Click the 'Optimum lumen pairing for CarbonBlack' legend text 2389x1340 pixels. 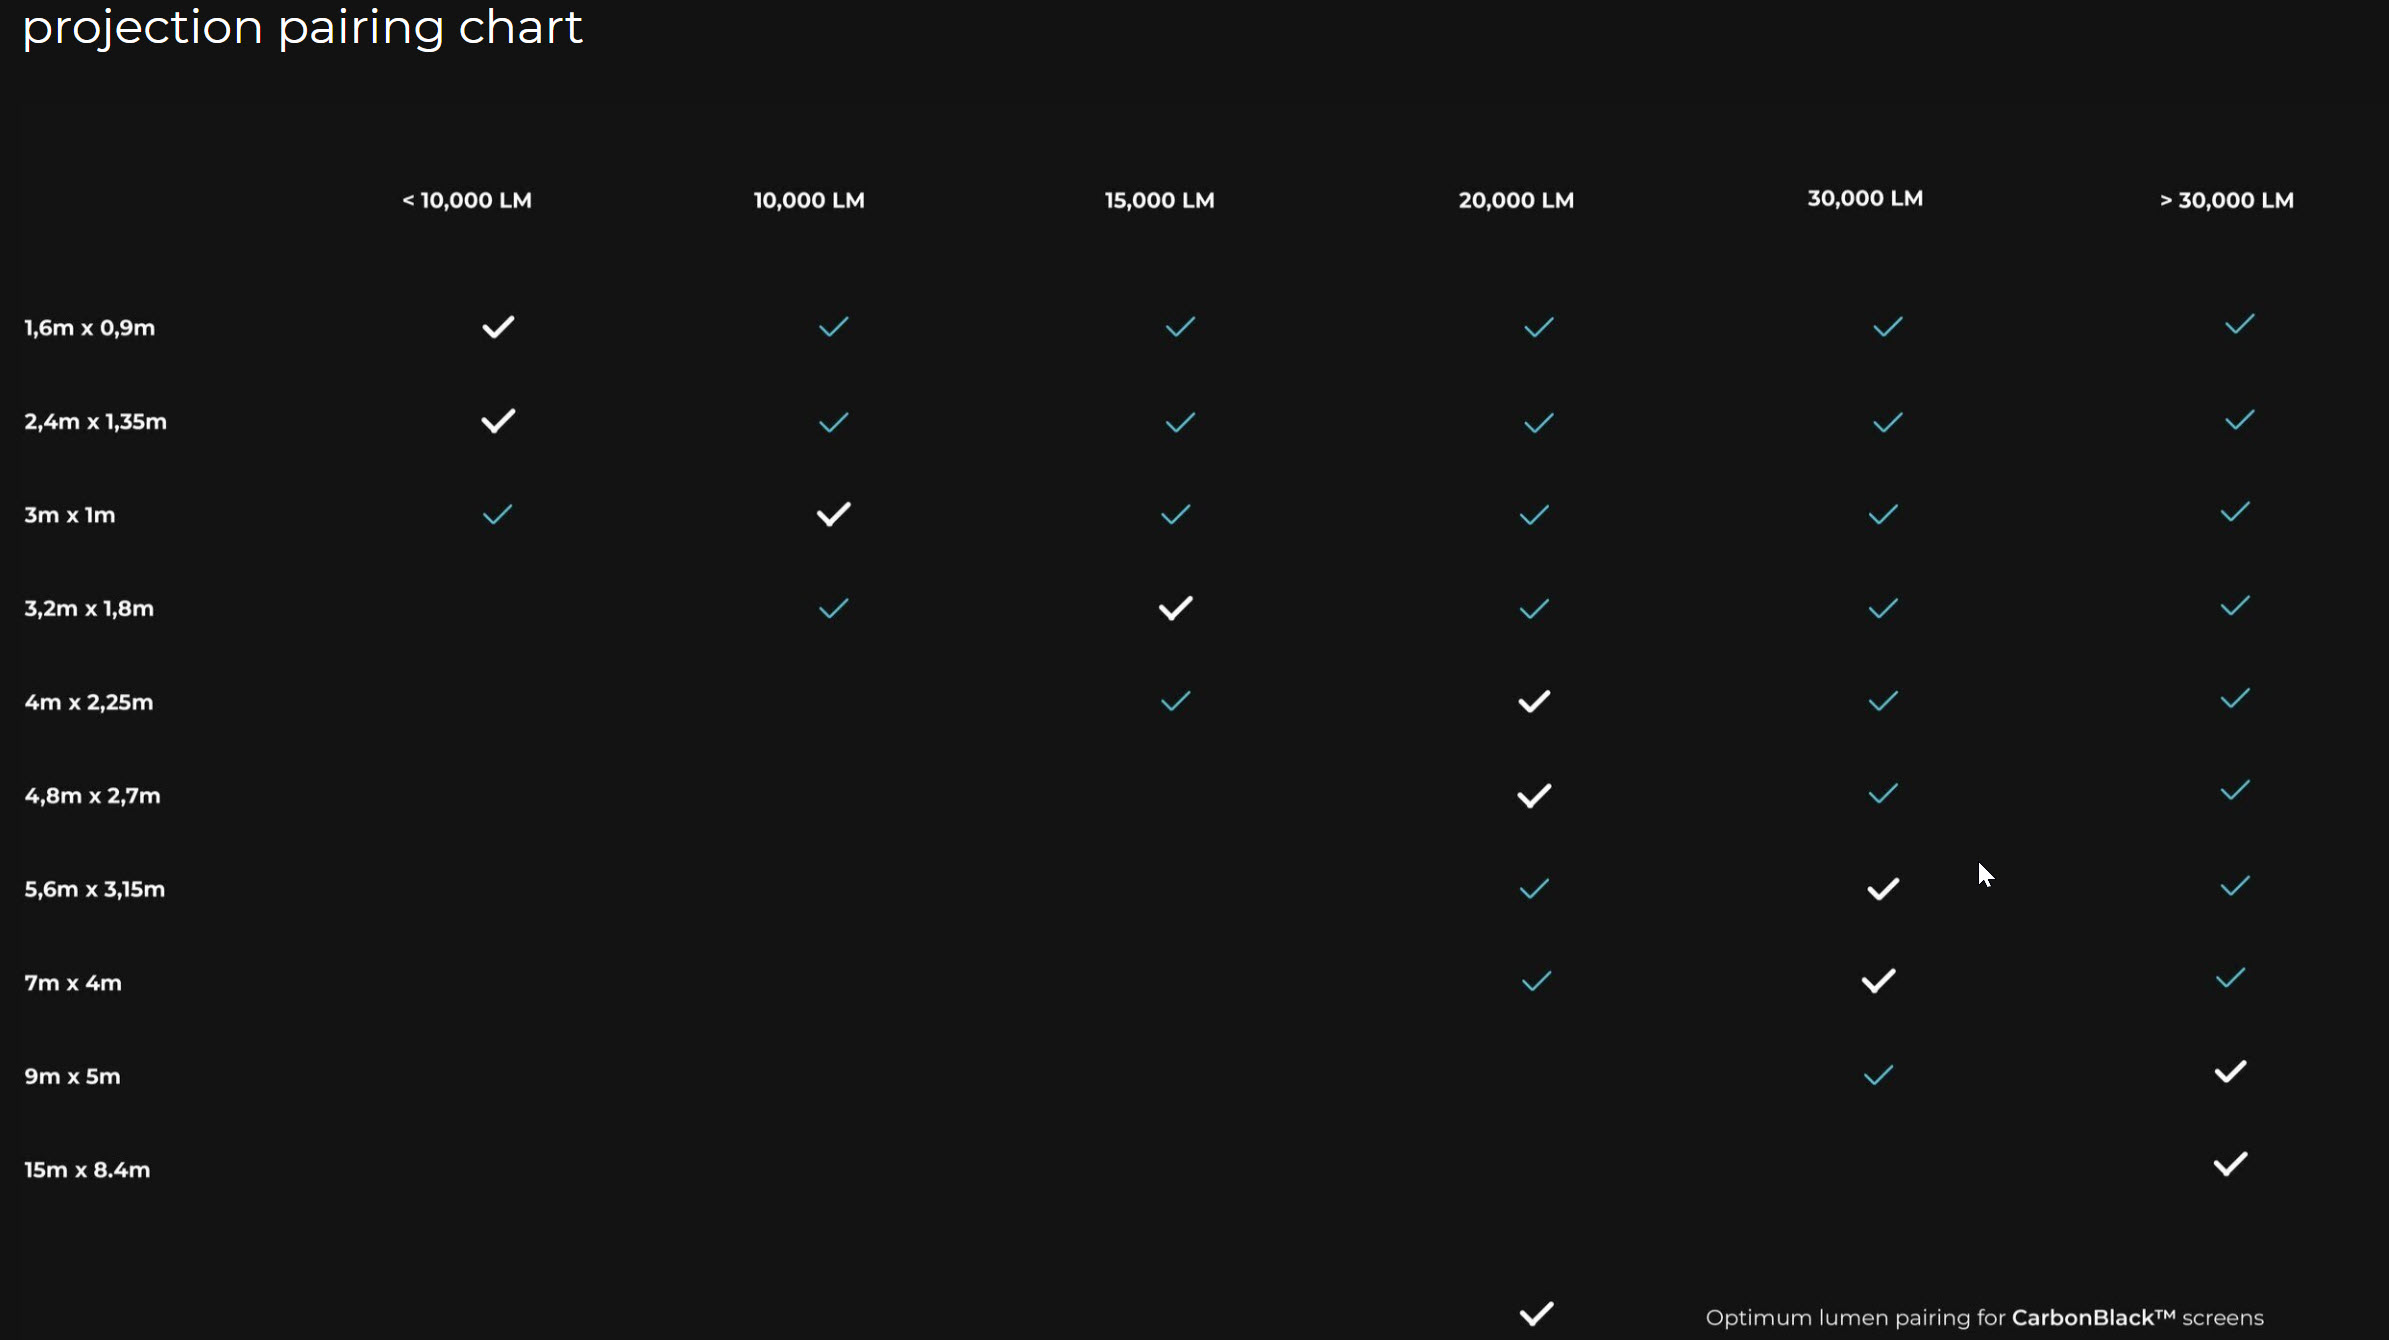pyautogui.click(x=1984, y=1318)
